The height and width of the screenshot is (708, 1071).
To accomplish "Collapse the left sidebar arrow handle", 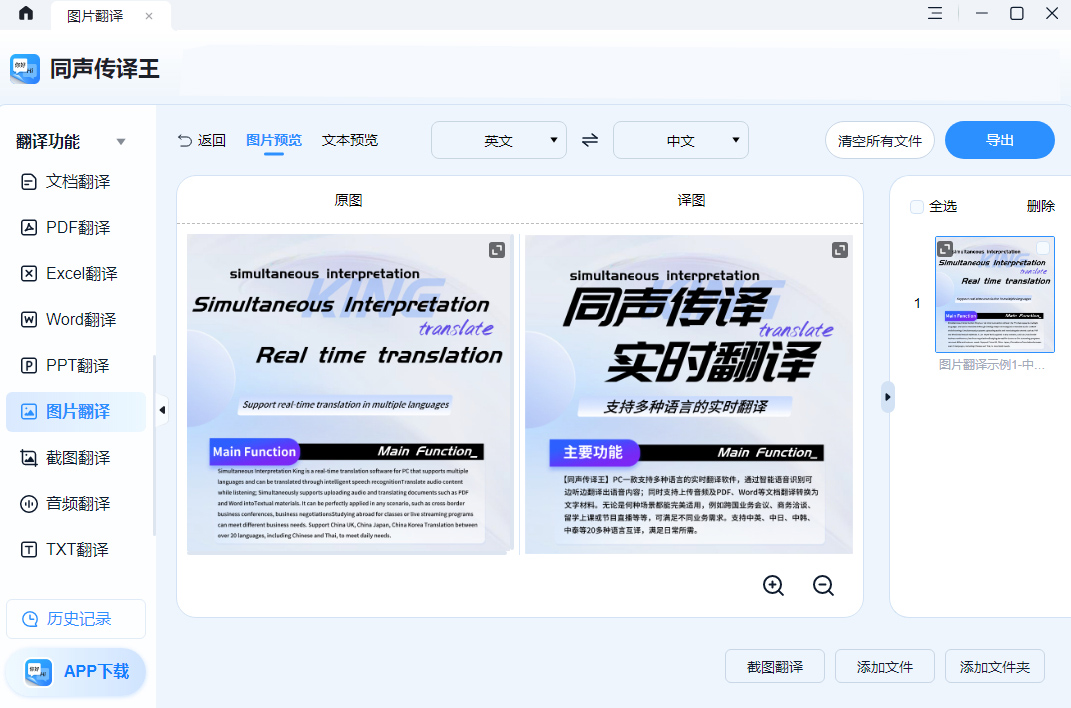I will tap(162, 410).
